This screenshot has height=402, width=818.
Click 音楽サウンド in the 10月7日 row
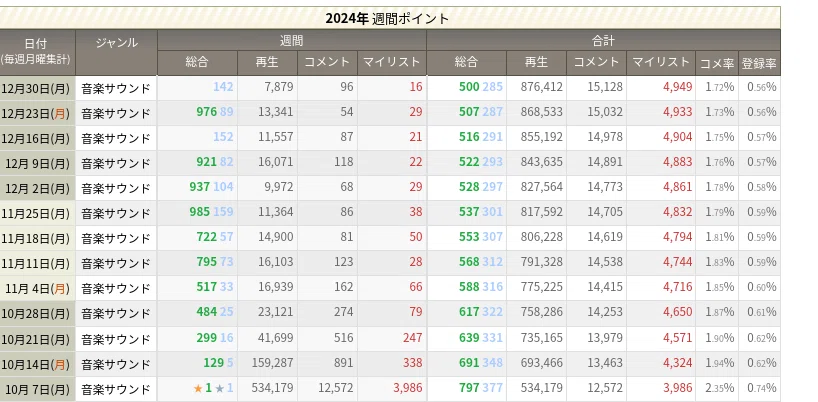116,389
